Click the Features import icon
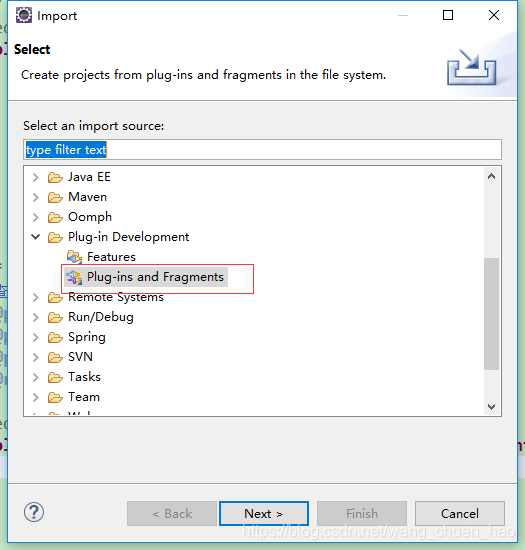This screenshot has height=550, width=525. pyautogui.click(x=74, y=257)
